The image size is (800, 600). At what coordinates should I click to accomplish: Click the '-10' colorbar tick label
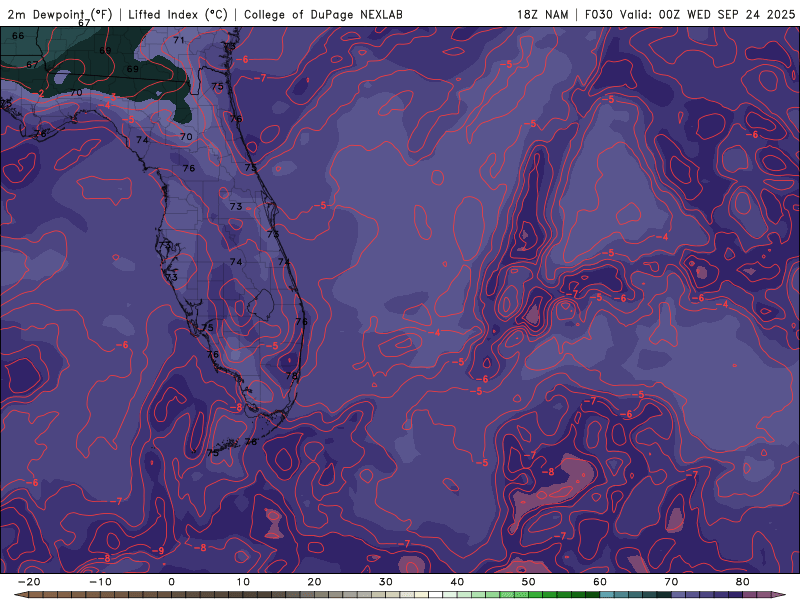(100, 582)
